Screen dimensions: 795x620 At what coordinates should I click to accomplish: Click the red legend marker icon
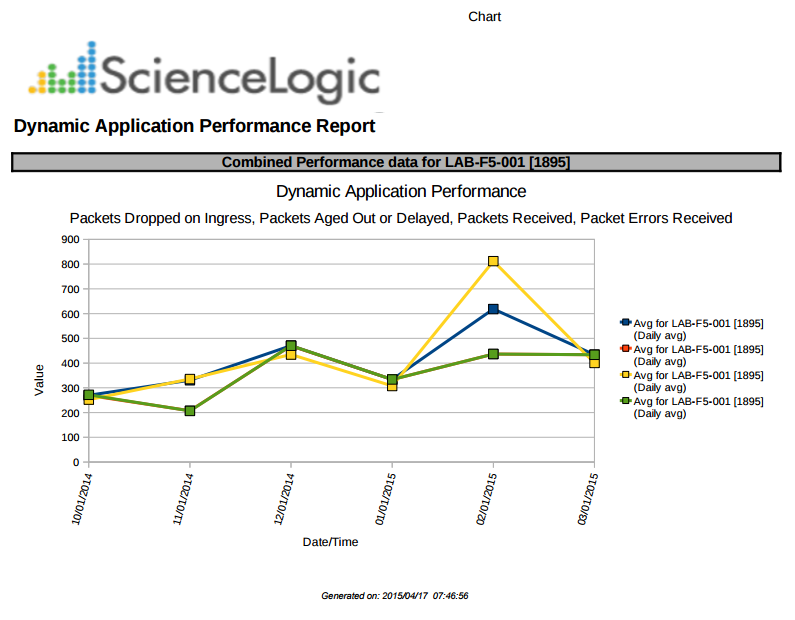coord(626,349)
